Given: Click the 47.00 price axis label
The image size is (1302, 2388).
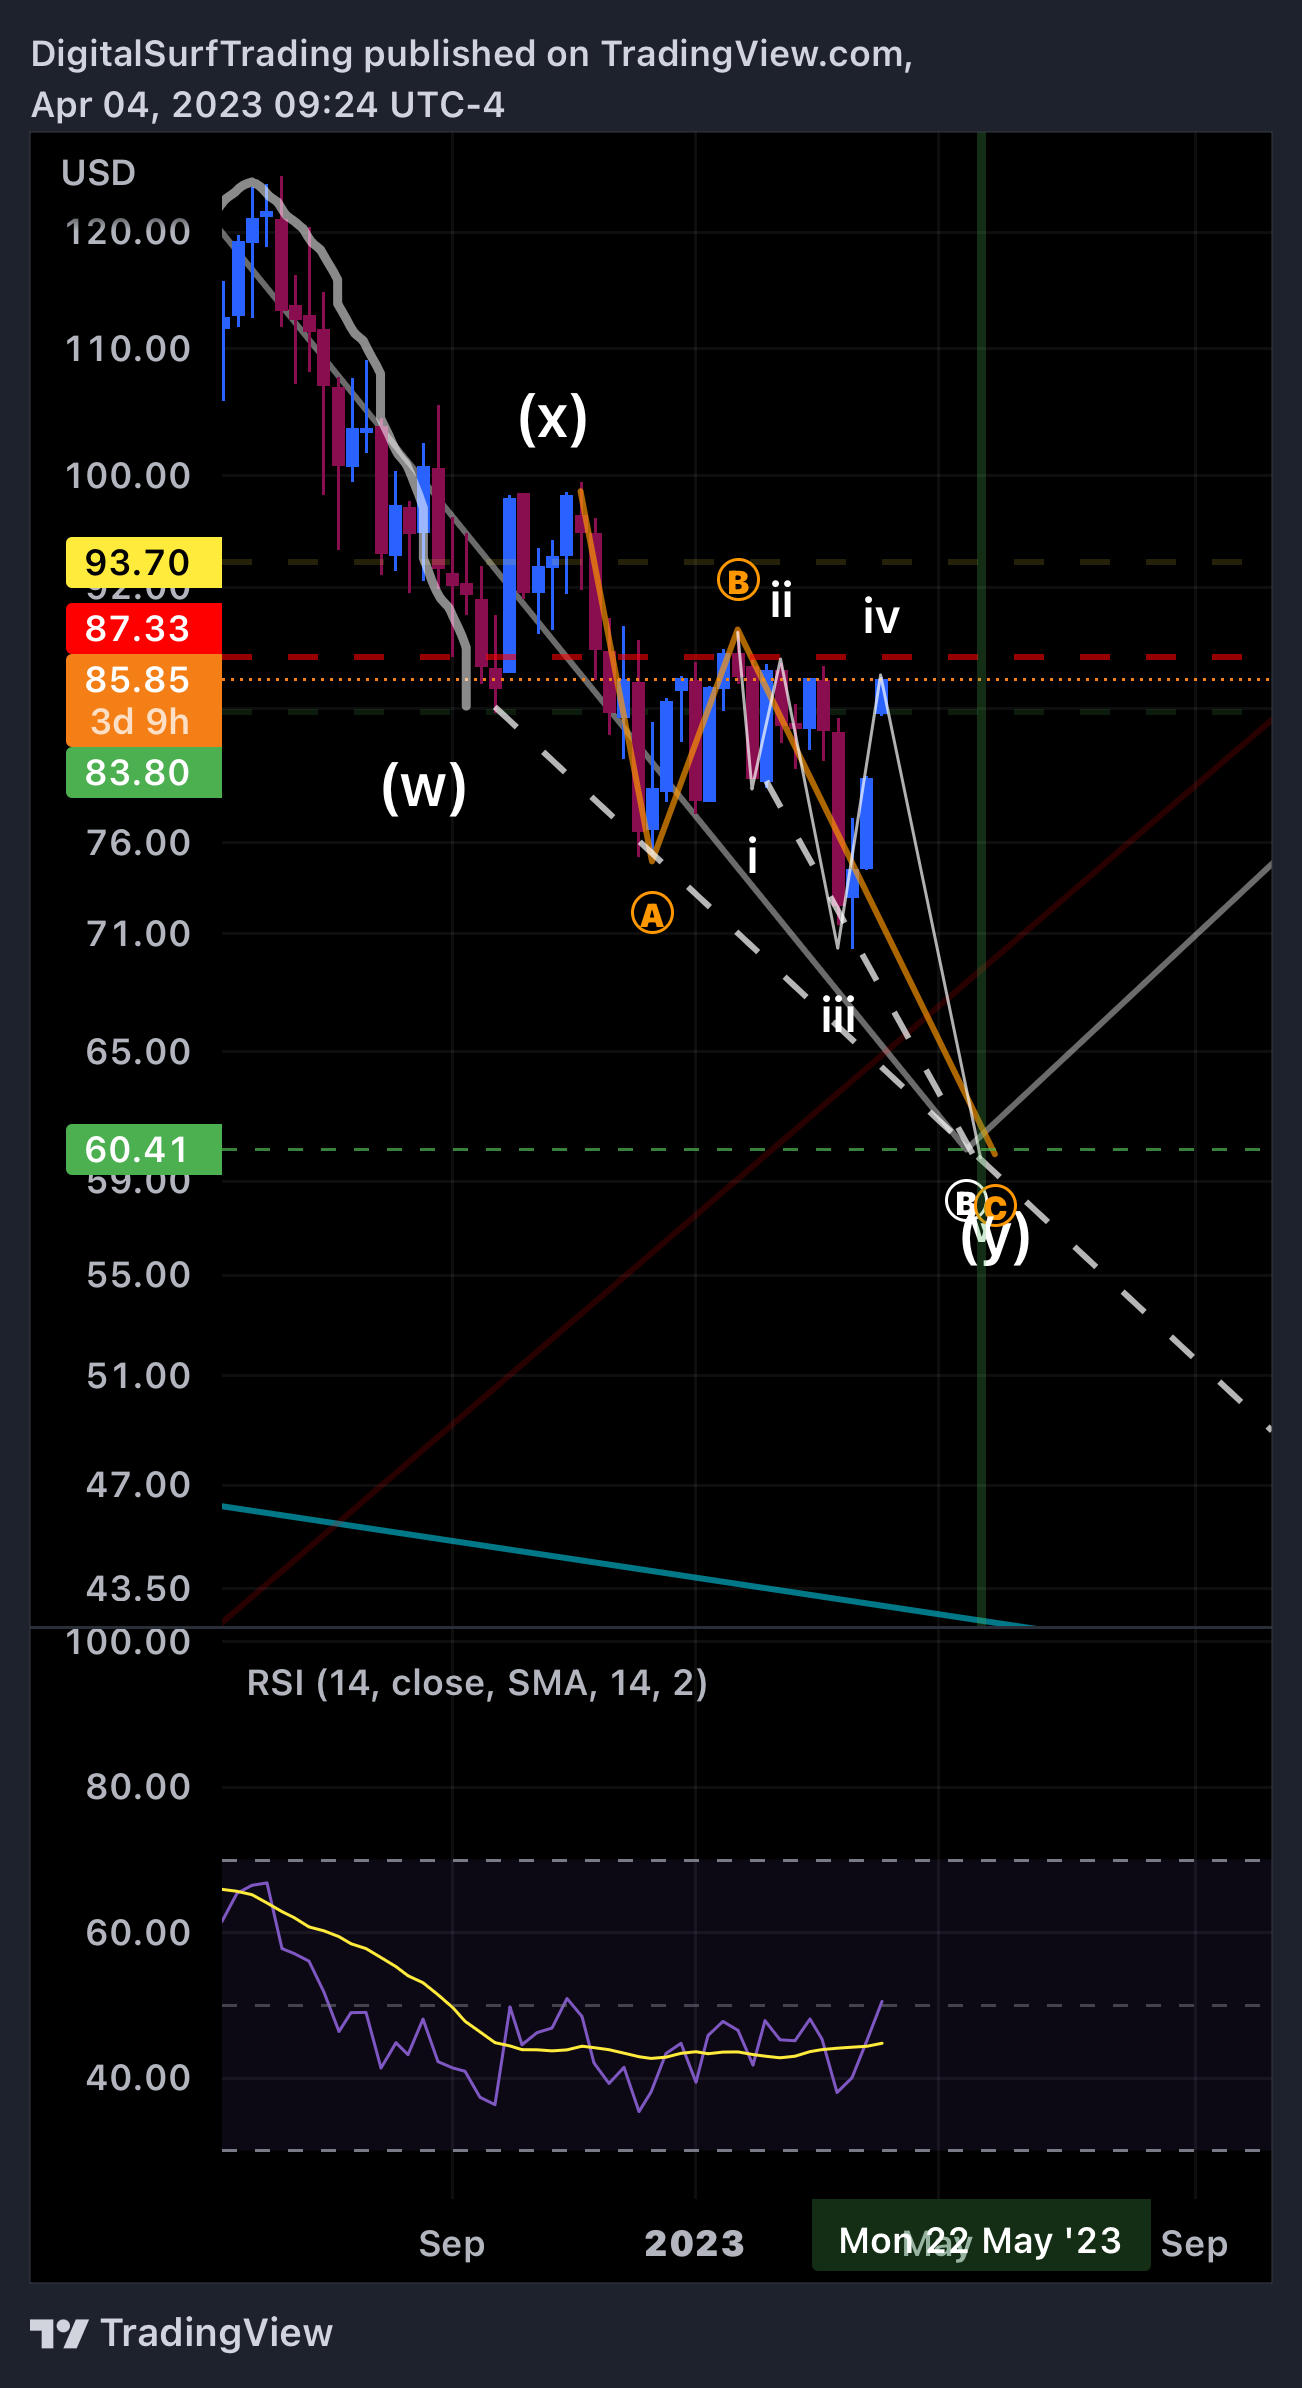Looking at the screenshot, I should [138, 1485].
